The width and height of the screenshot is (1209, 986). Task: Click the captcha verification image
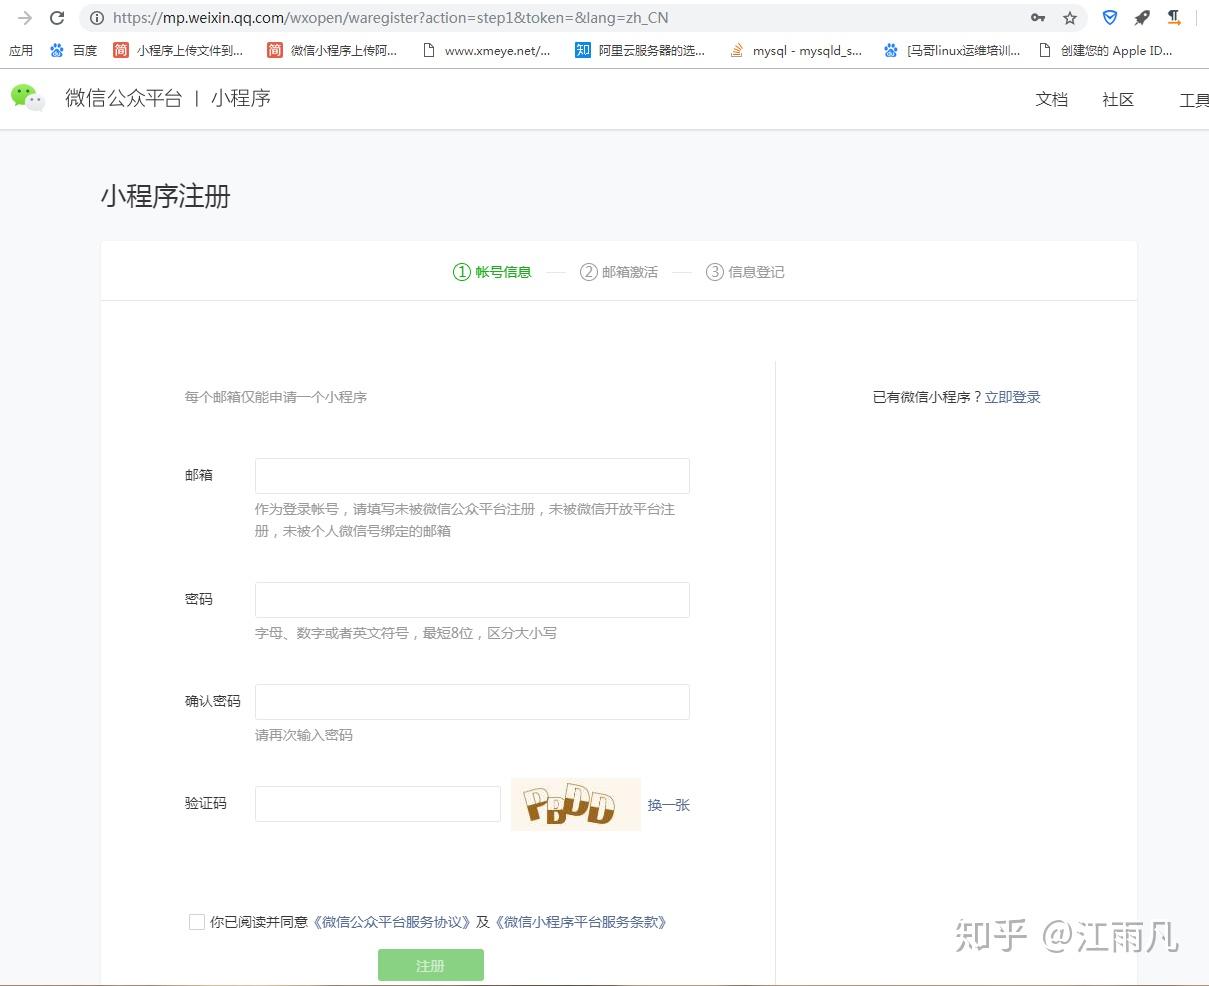pos(575,804)
